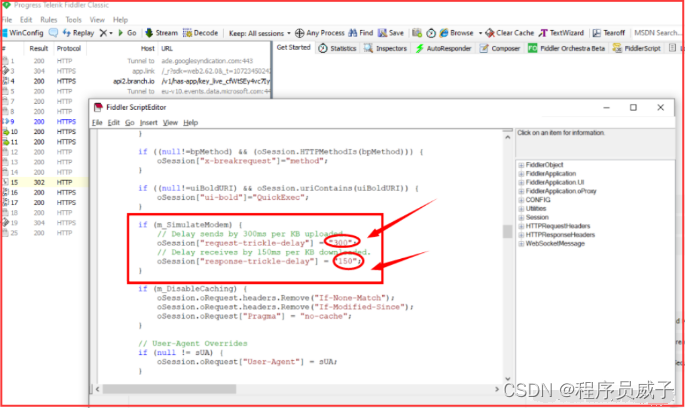Open ScriptEditor Go menu
Viewport: 689px width, 409px height.
pyautogui.click(x=130, y=123)
